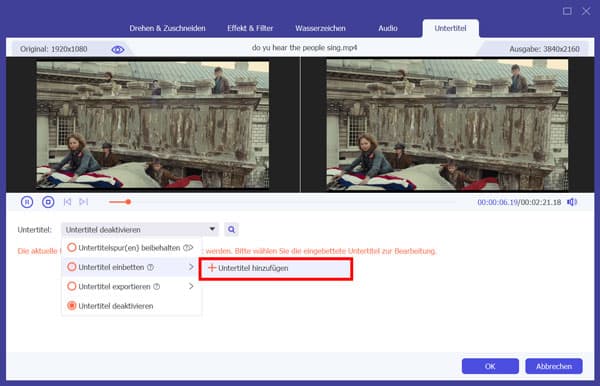Viewport: 600px width, 386px height.
Task: Open the Wasserzeichen tab
Action: pyautogui.click(x=320, y=28)
